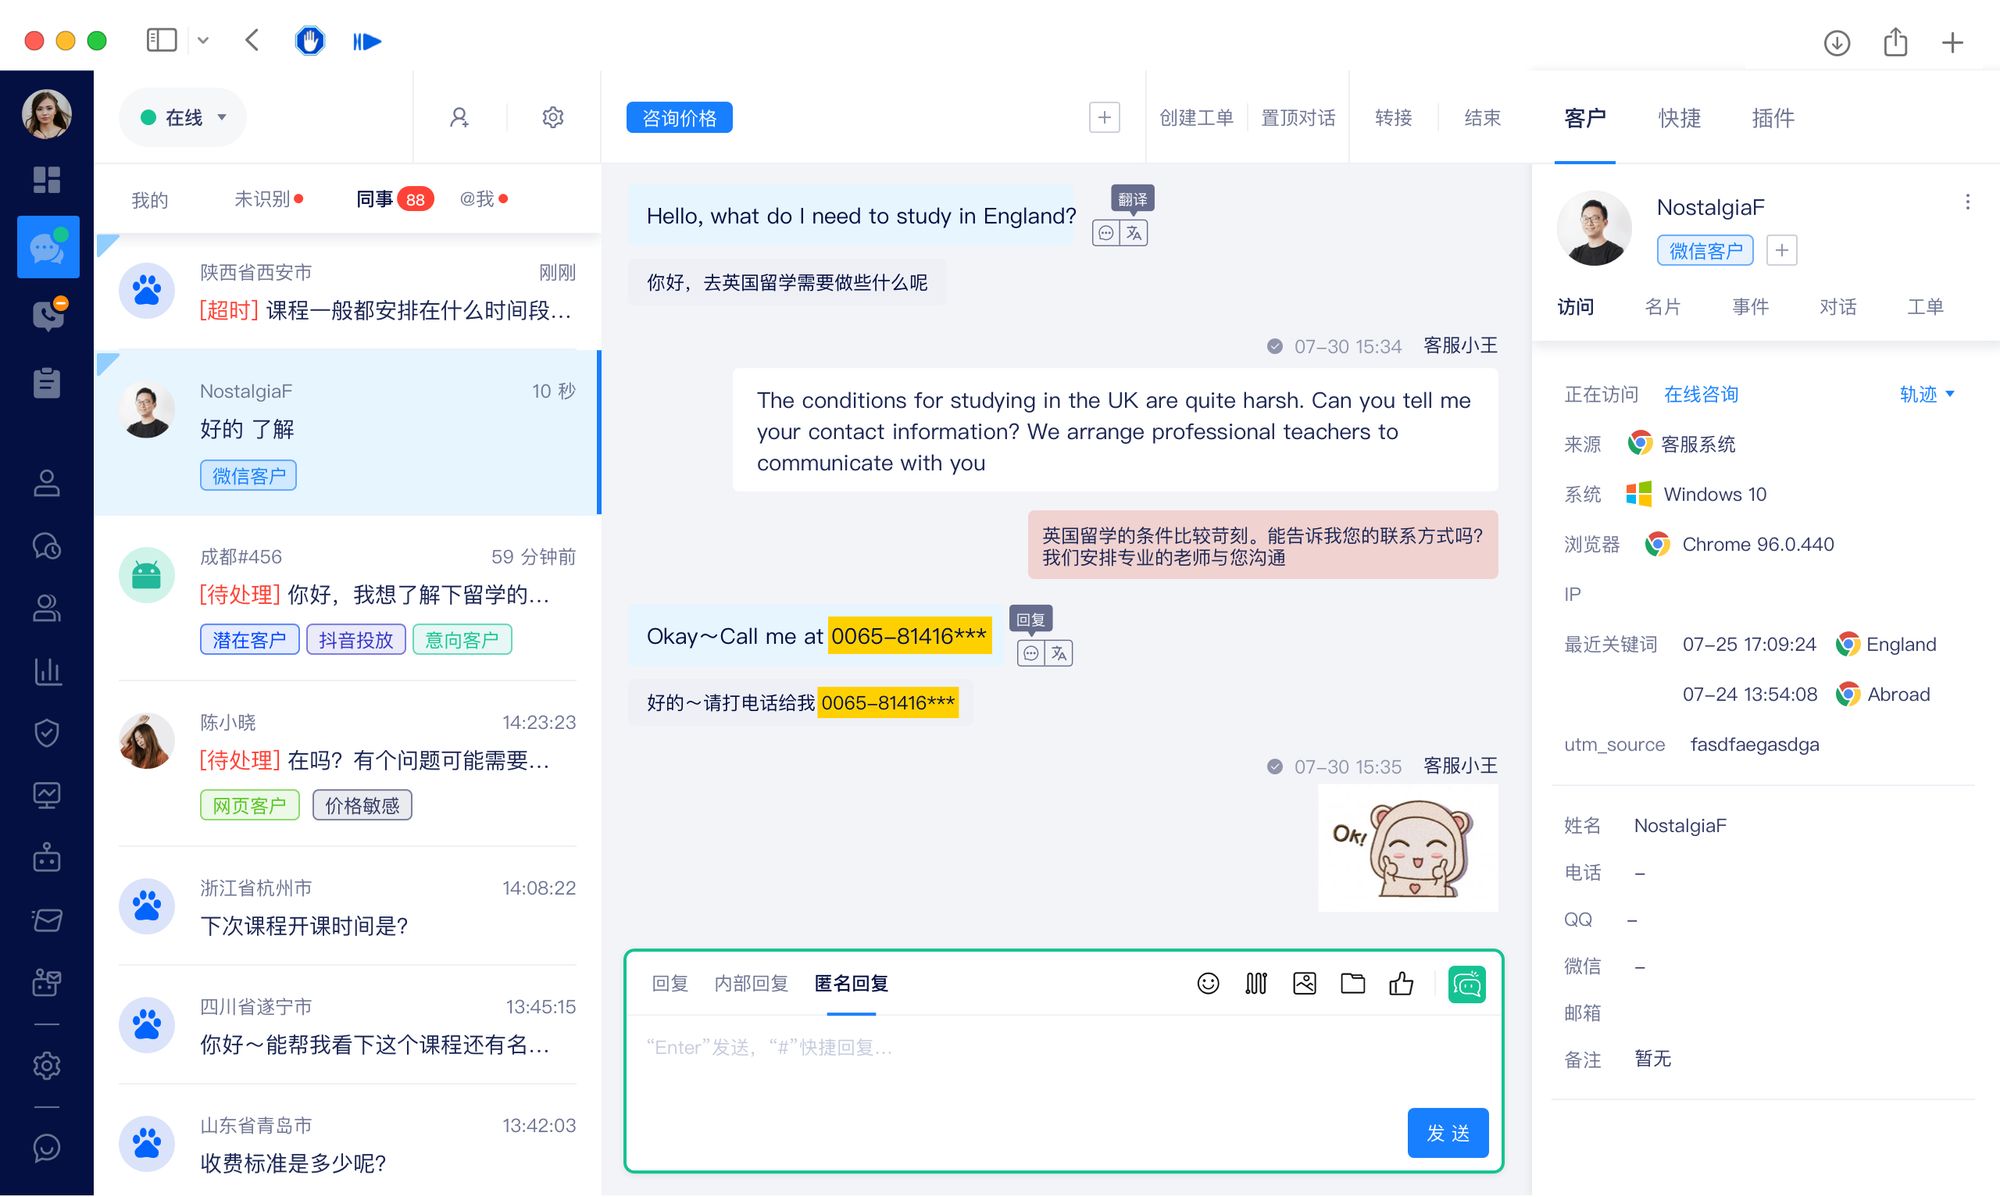Click 结束 end conversation button
The width and height of the screenshot is (2000, 1197).
(1482, 118)
